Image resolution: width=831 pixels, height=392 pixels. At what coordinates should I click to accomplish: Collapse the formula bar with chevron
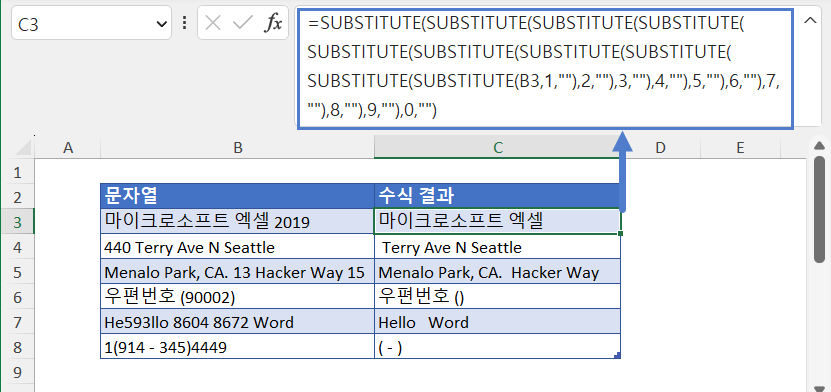[x=810, y=20]
